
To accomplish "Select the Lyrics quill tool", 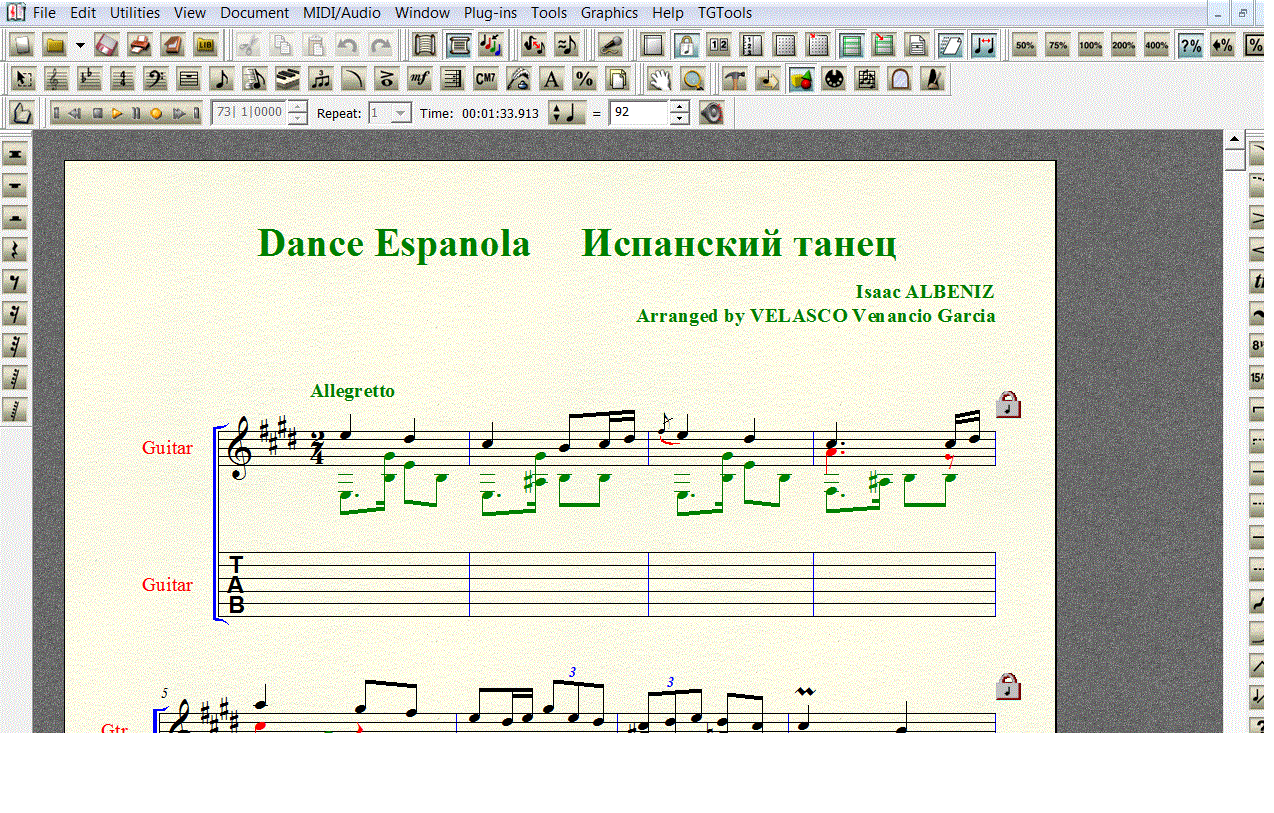I will (519, 80).
